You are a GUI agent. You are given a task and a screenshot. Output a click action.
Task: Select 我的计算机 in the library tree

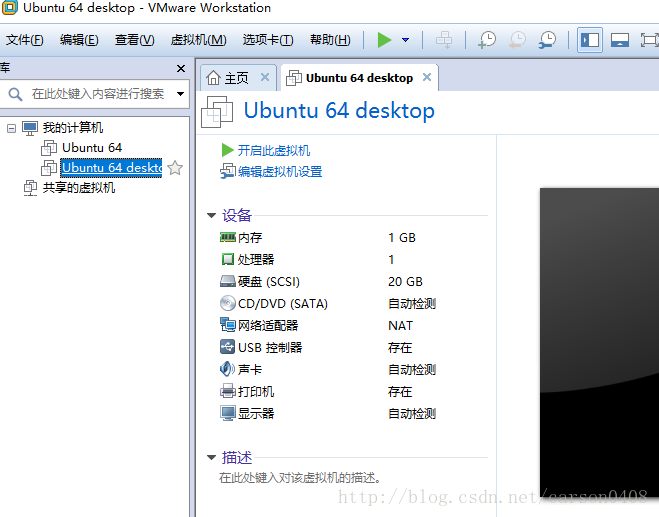pos(73,127)
